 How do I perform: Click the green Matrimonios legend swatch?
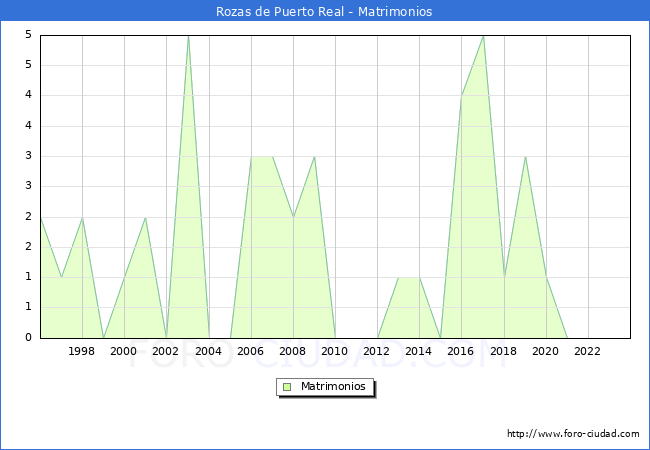[287, 387]
